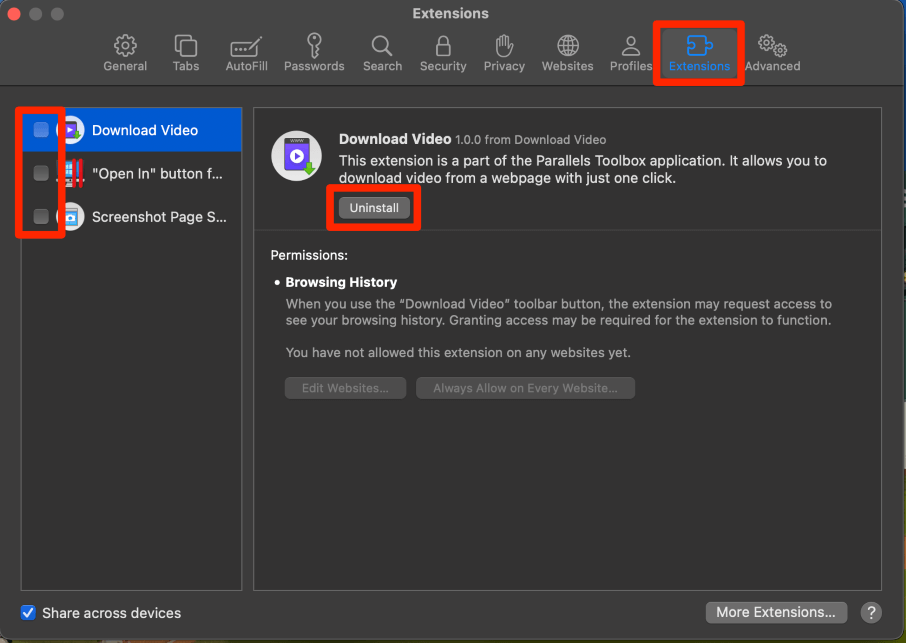Switch to the Profiles pane
This screenshot has height=643, width=906.
tap(631, 53)
